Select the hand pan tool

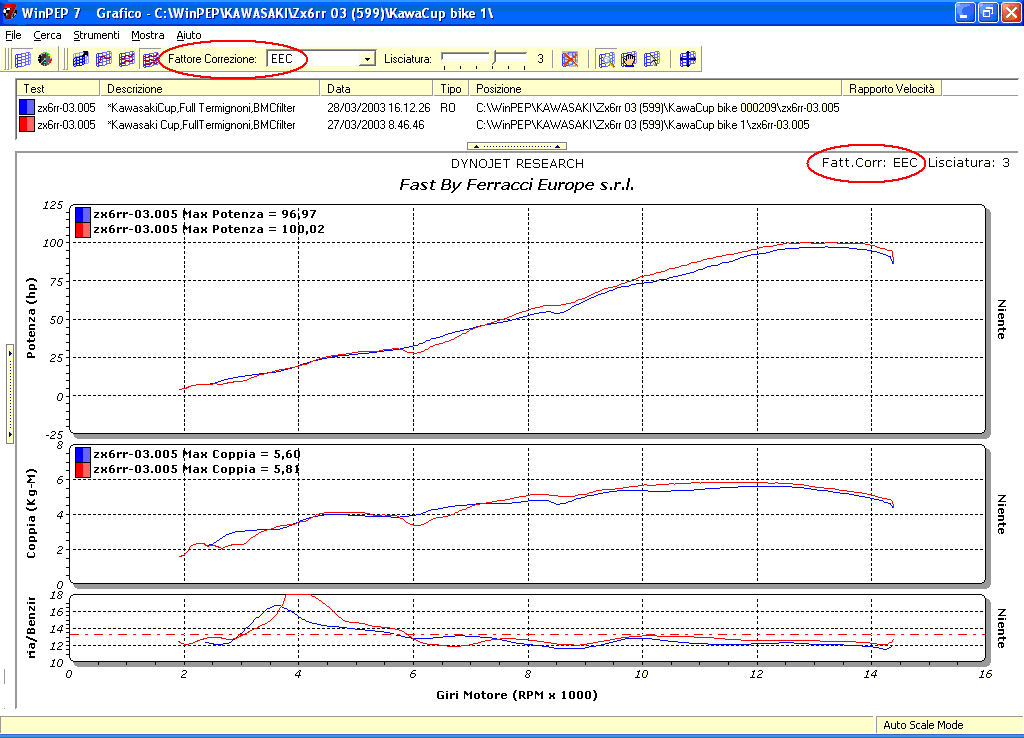(x=629, y=59)
